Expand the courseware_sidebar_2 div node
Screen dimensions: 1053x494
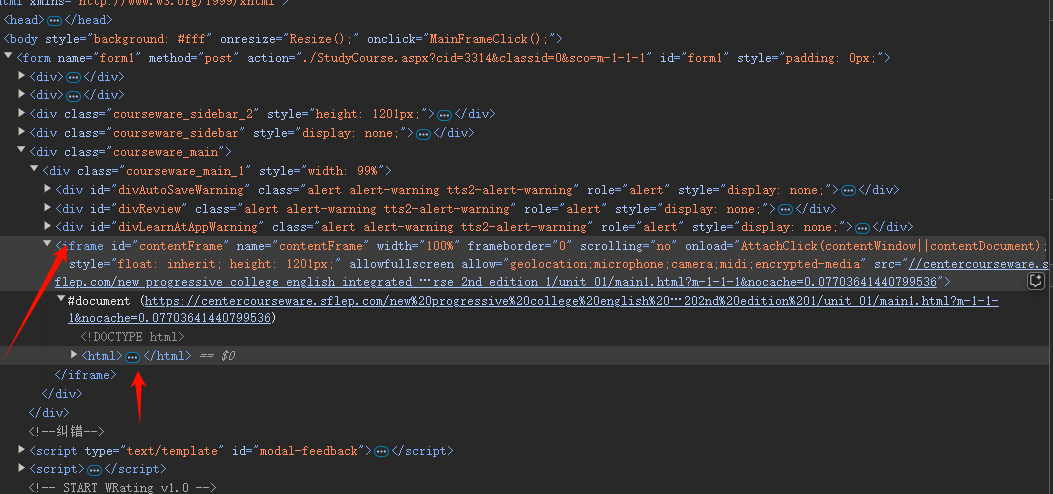click(x=21, y=113)
